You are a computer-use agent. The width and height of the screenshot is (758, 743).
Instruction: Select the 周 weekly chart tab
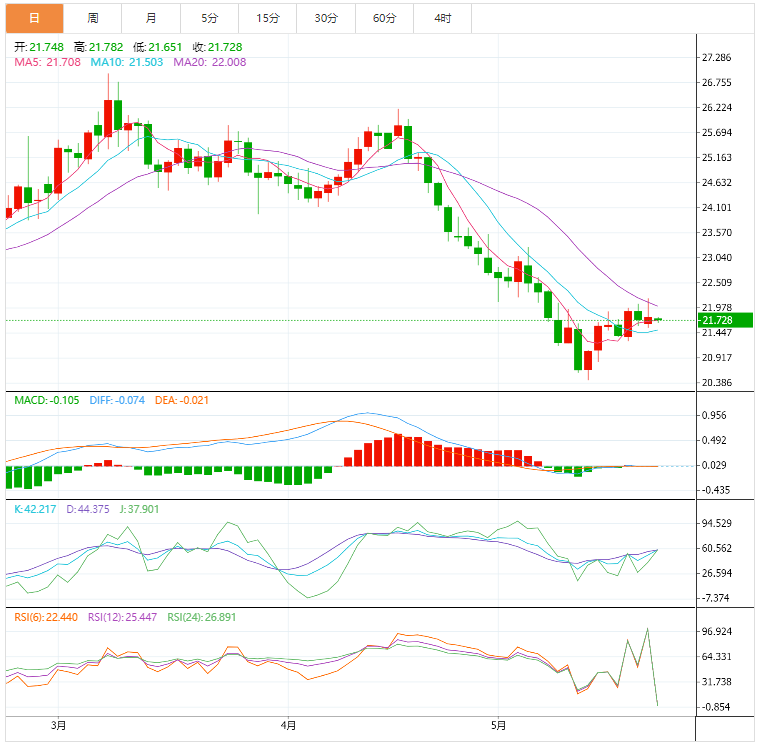(x=92, y=18)
